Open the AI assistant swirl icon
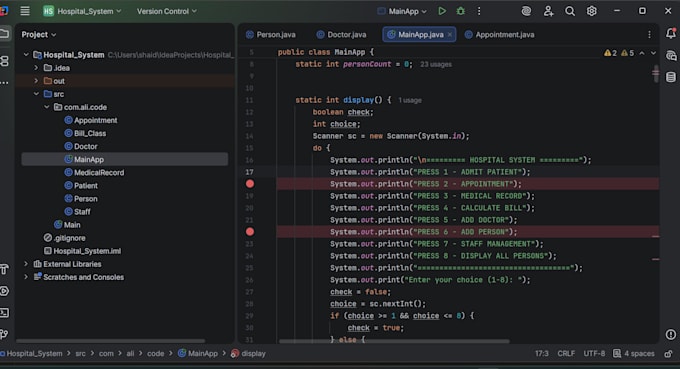The image size is (680, 369). coord(526,11)
